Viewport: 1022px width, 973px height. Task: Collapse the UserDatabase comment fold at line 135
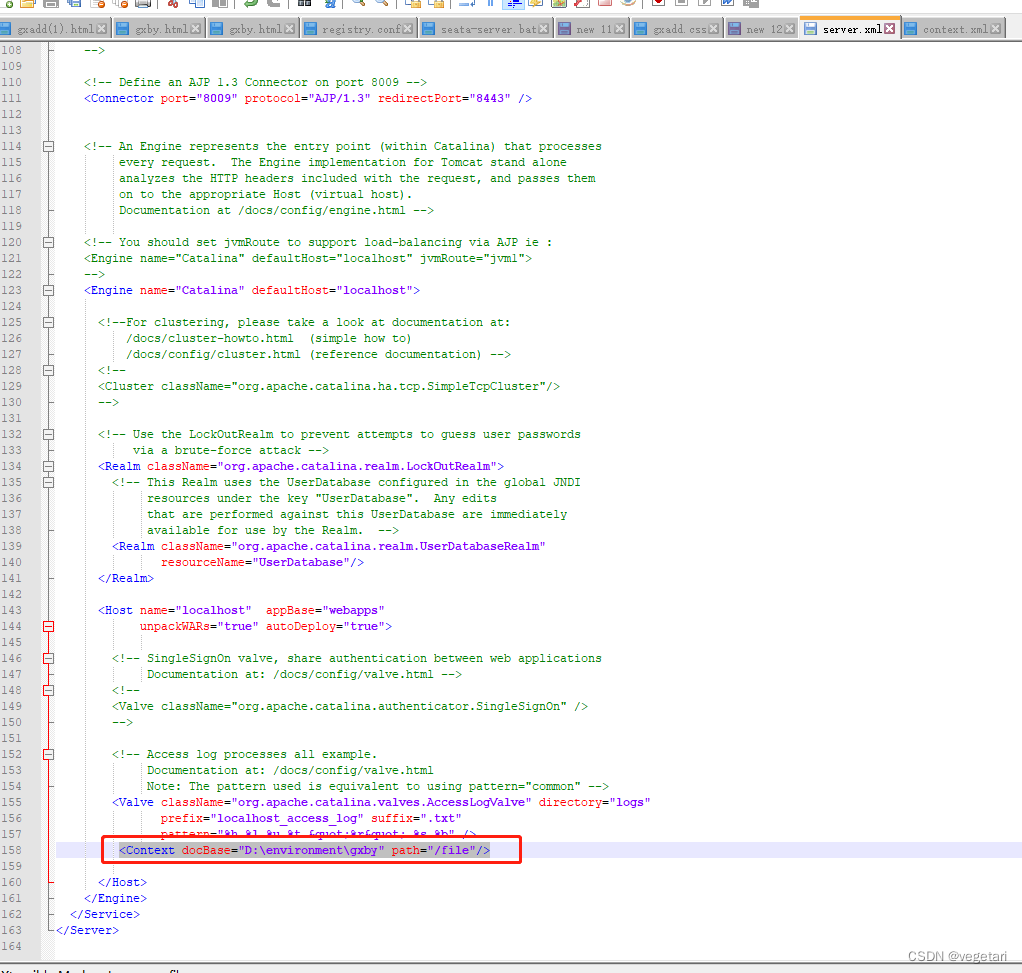click(x=48, y=482)
